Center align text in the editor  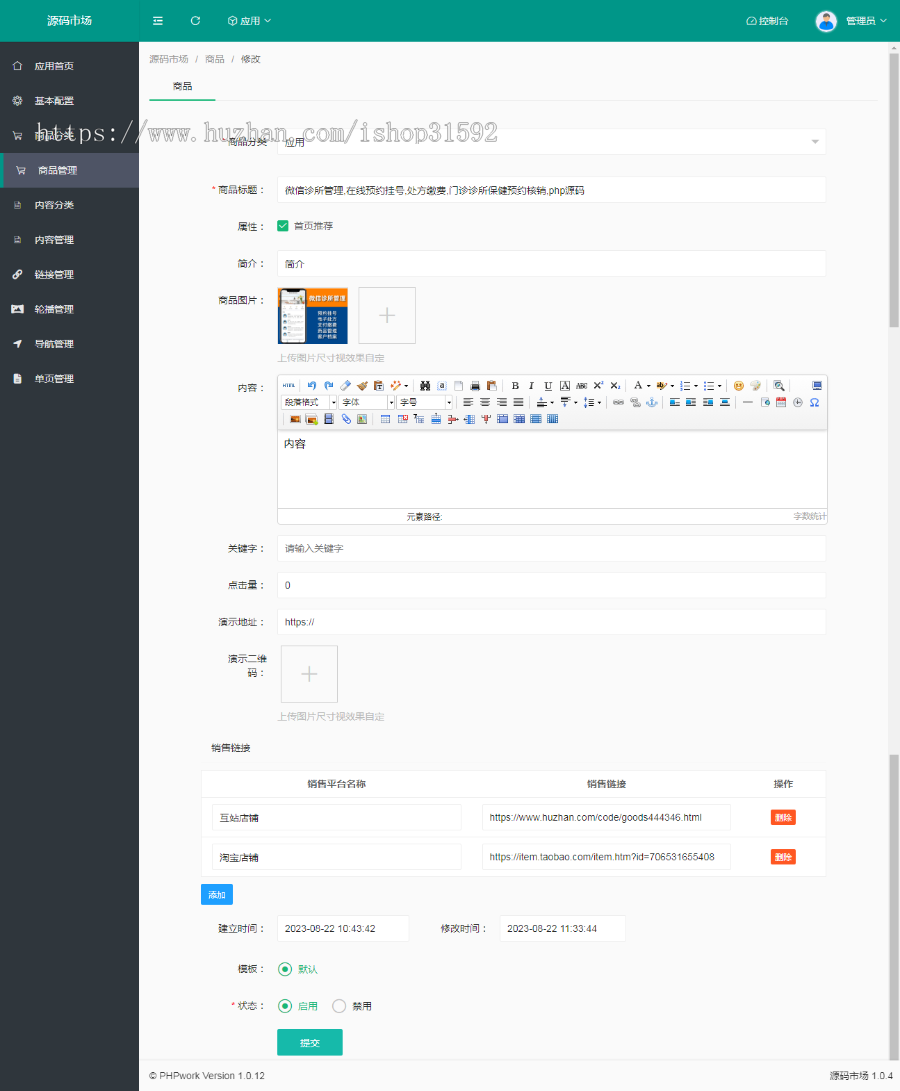tap(484, 402)
